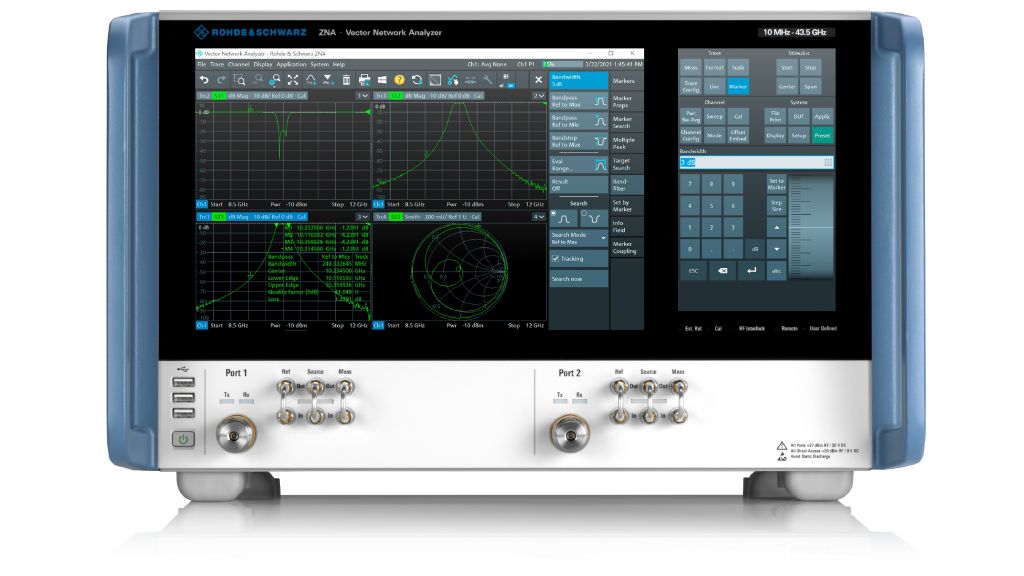
Task: Click the Step Size key
Action: pyautogui.click(x=776, y=206)
